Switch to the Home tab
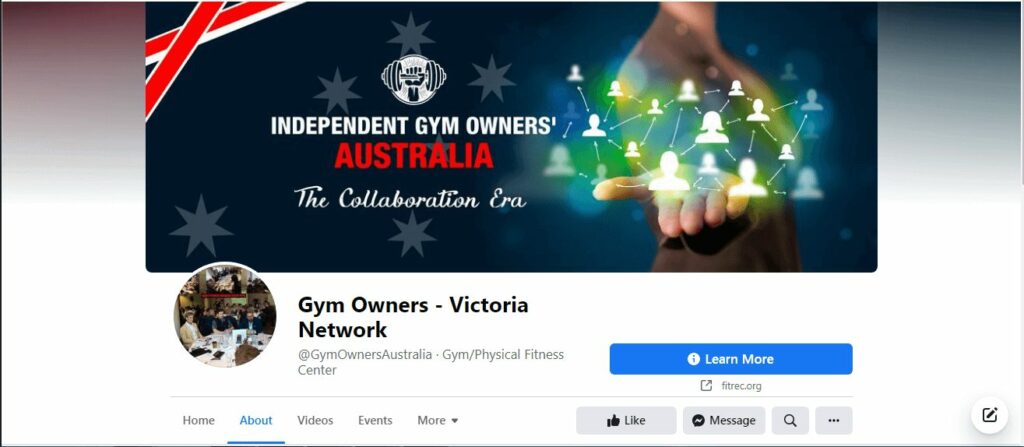 click(198, 420)
